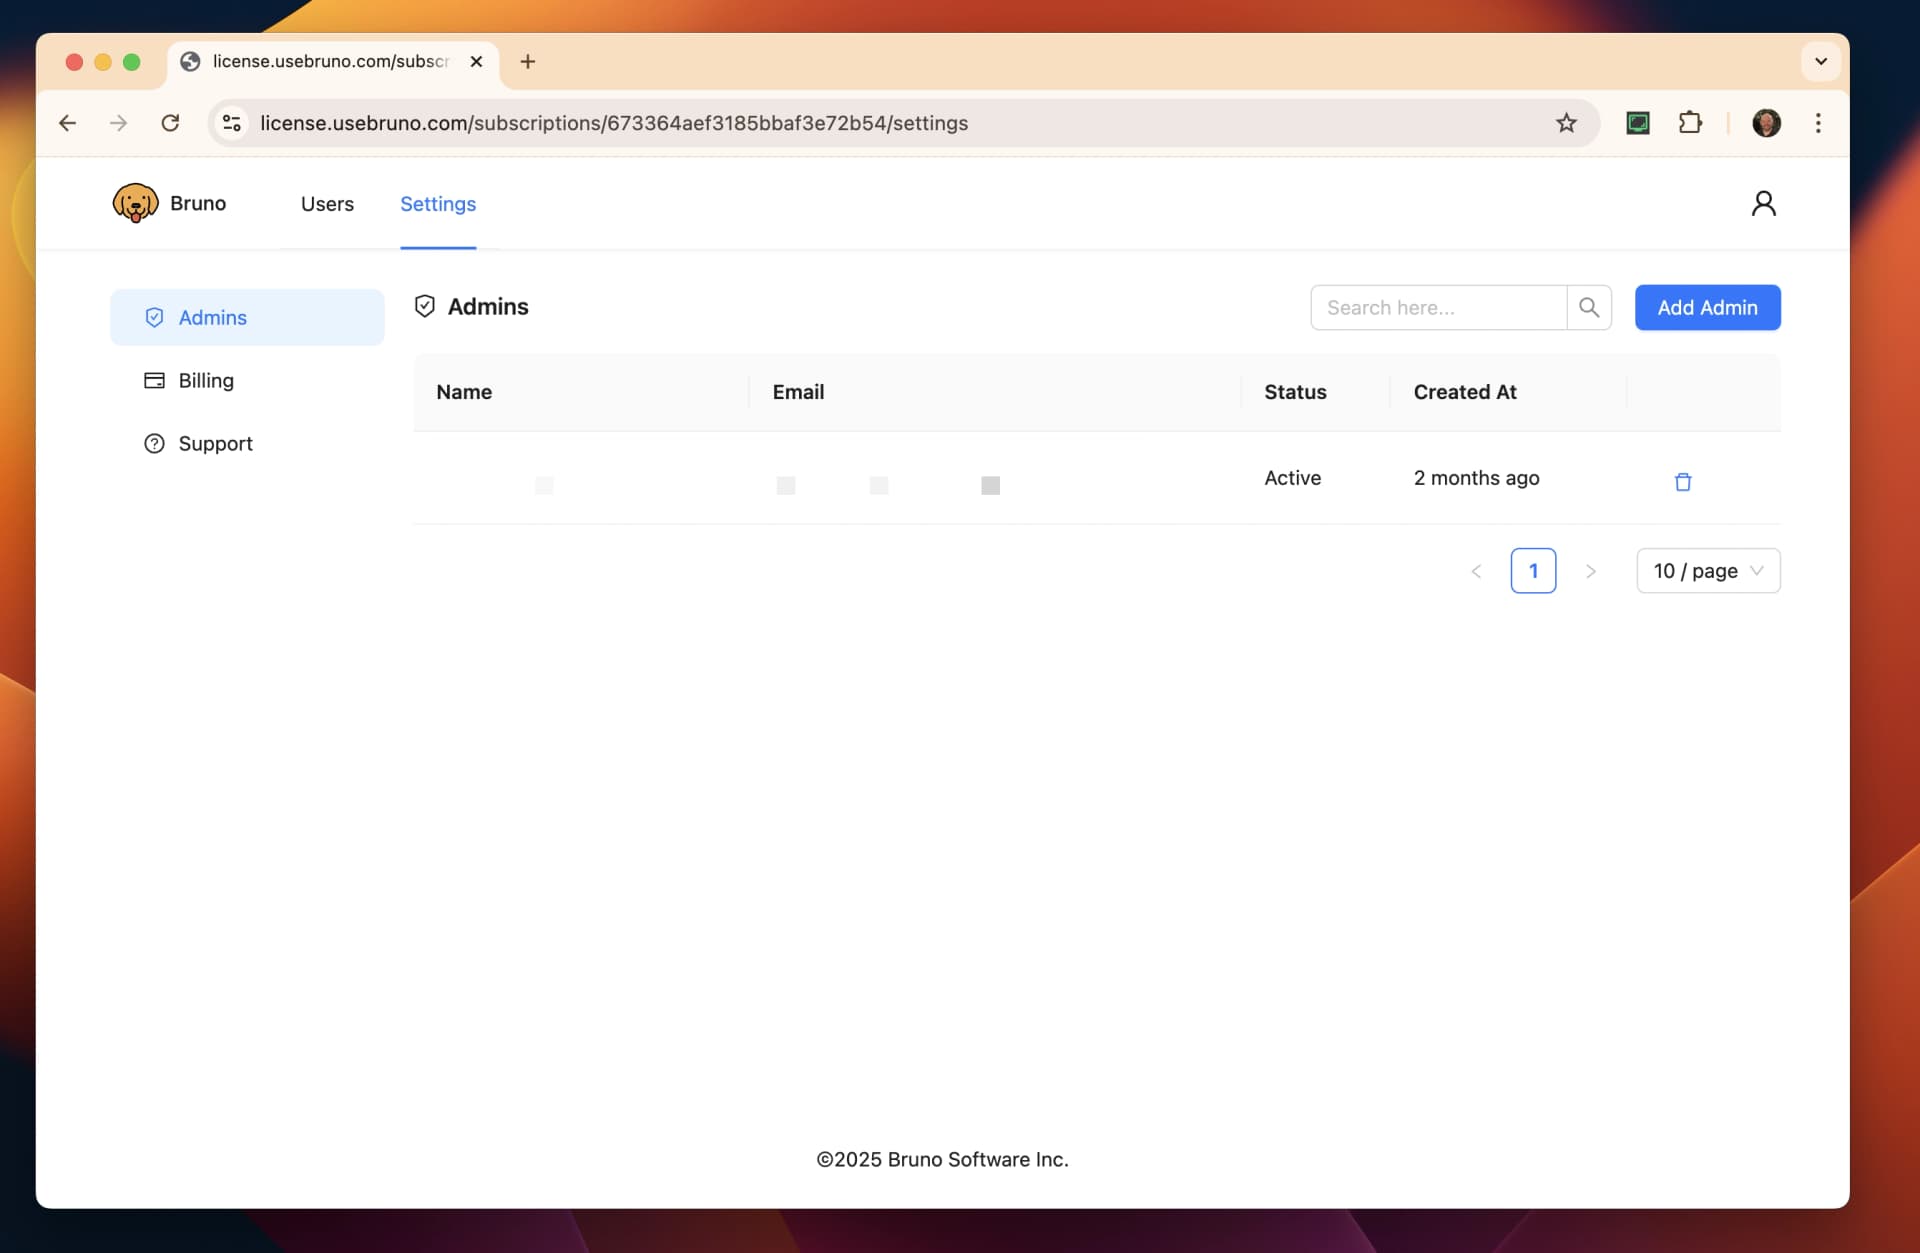This screenshot has width=1920, height=1253.
Task: Click the star bookmark icon in address bar
Action: coord(1567,123)
